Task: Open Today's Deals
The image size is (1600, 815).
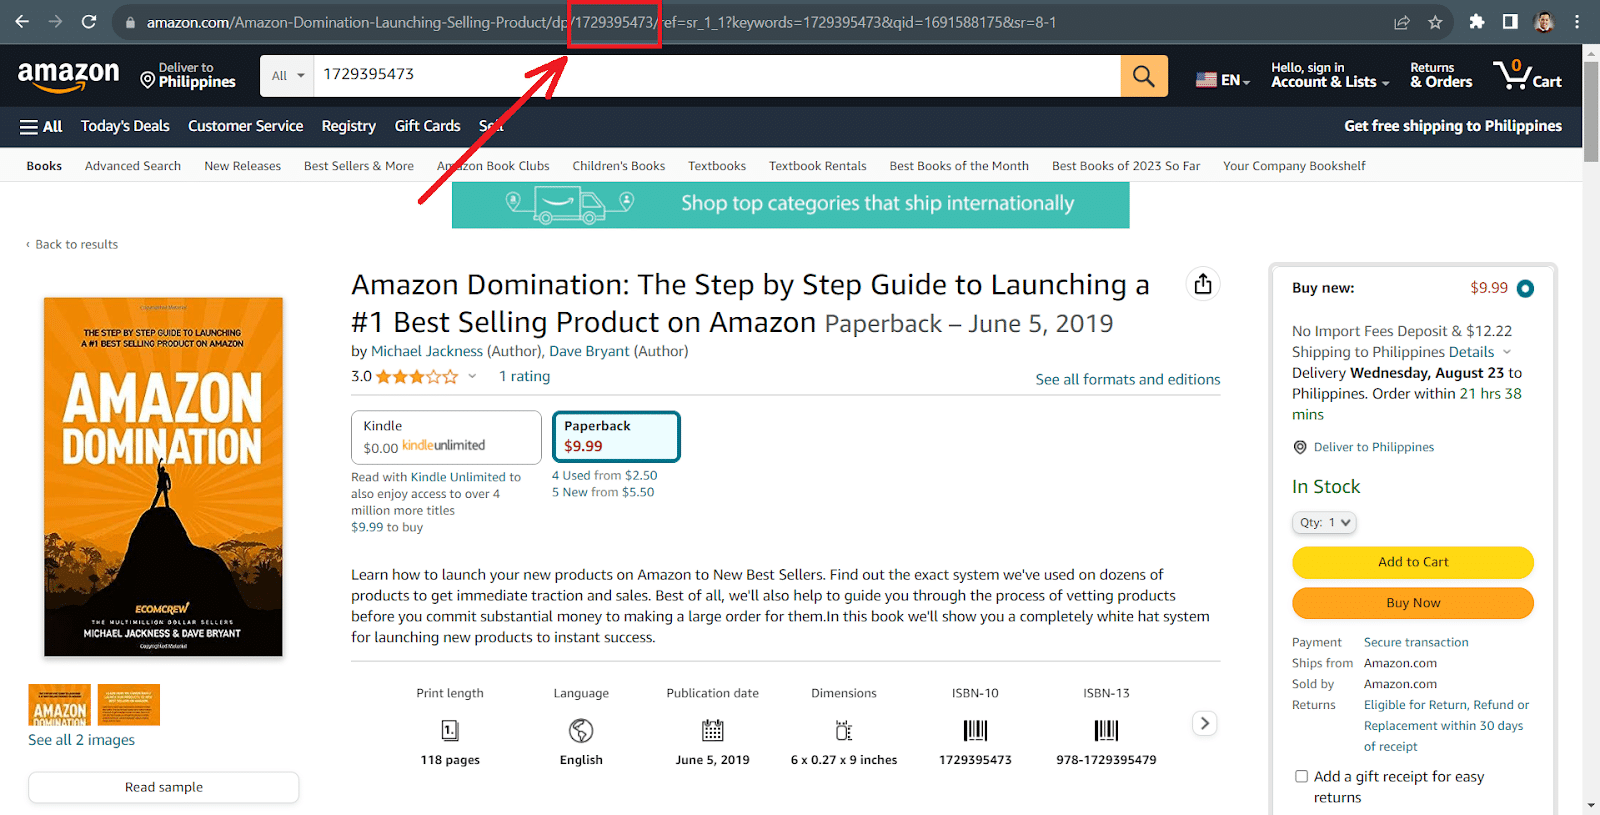Action: tap(125, 126)
